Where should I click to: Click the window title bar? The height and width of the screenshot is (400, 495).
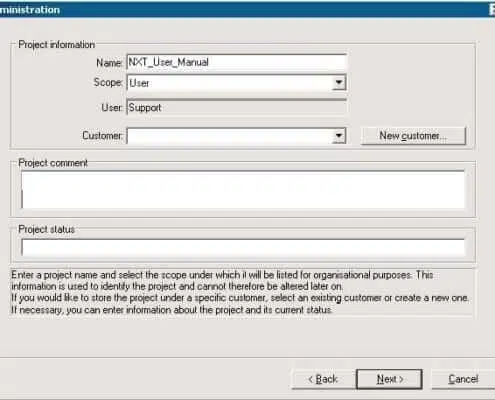coord(247,9)
